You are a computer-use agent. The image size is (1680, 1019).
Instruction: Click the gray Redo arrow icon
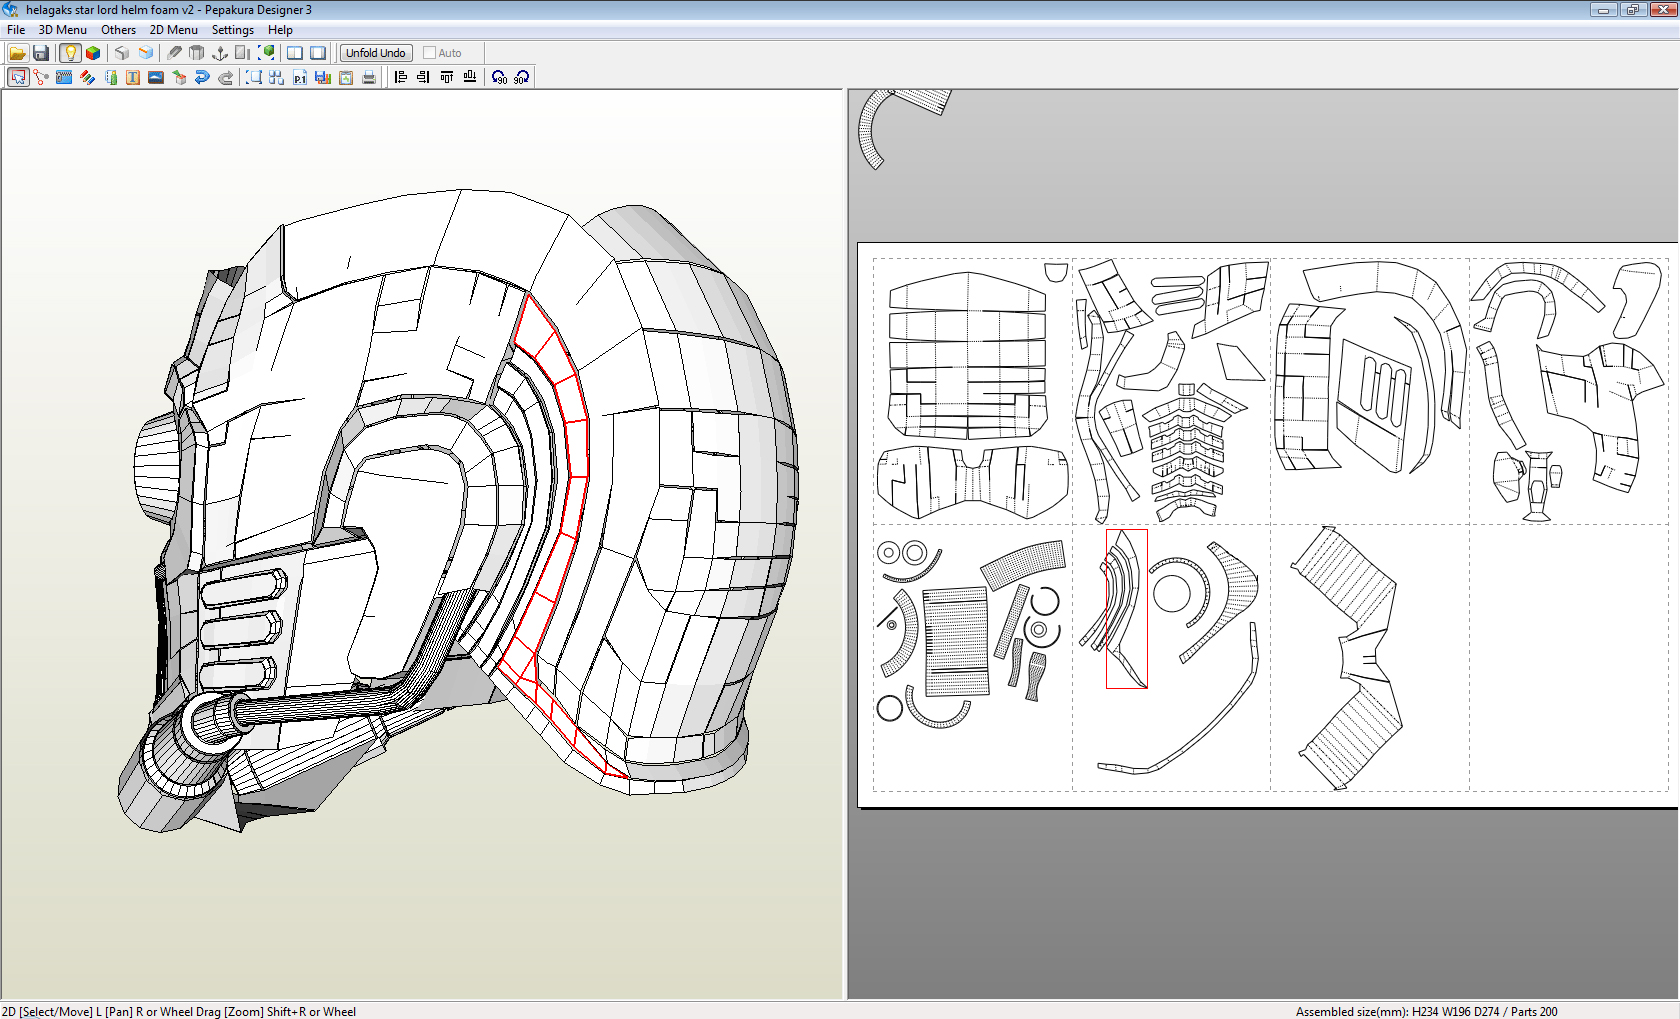point(225,77)
